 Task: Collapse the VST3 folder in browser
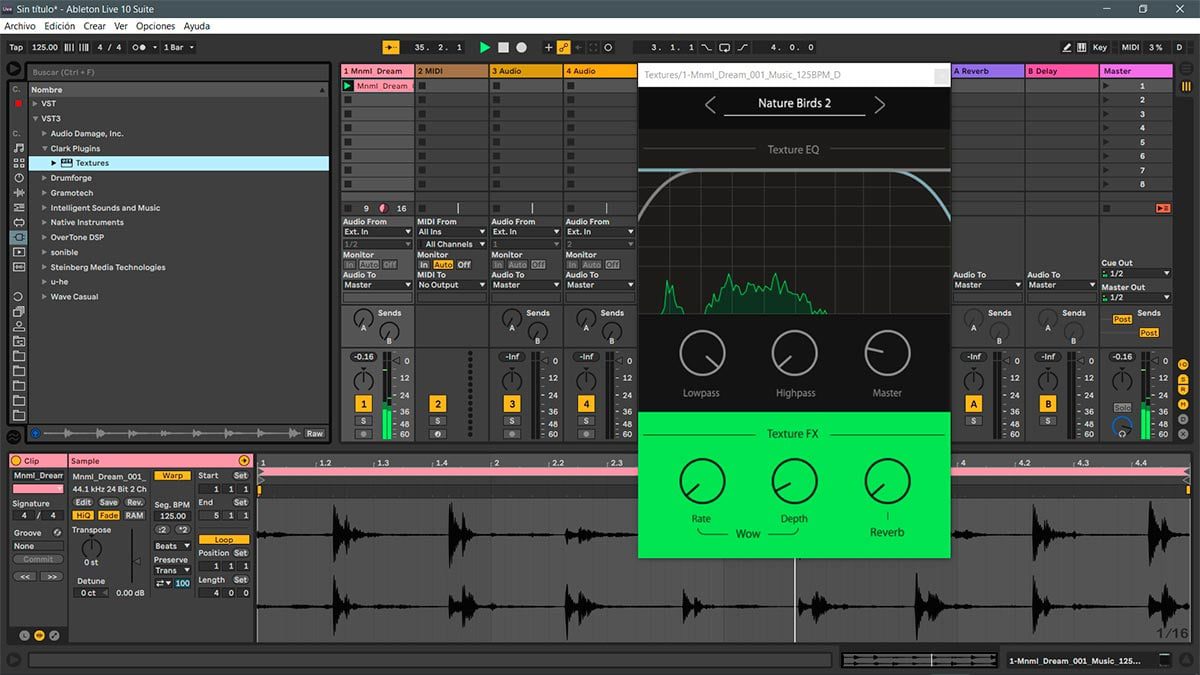point(36,118)
